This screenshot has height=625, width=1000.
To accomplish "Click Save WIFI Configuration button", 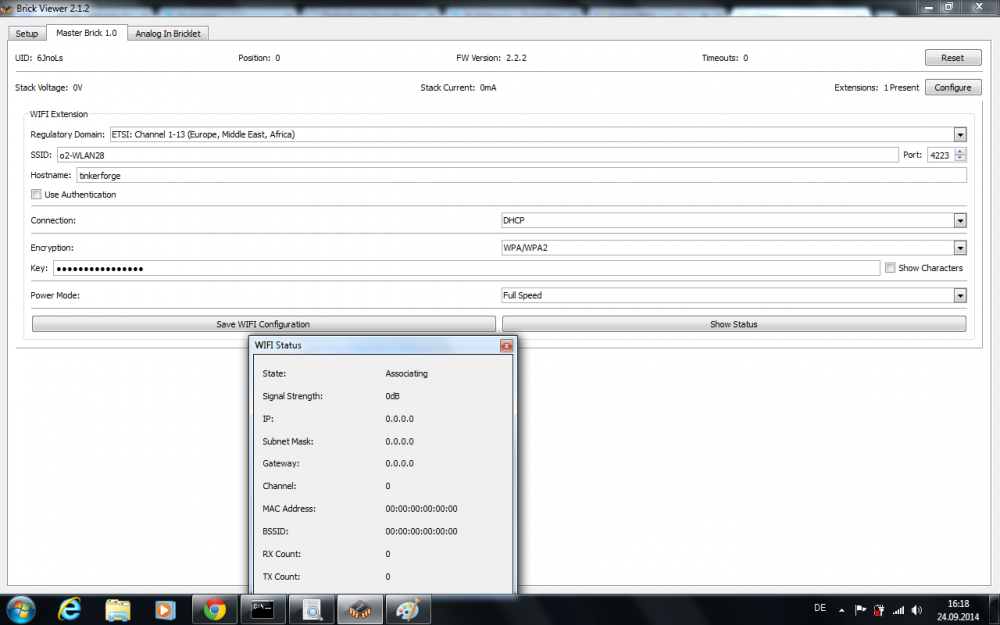I will click(x=263, y=324).
